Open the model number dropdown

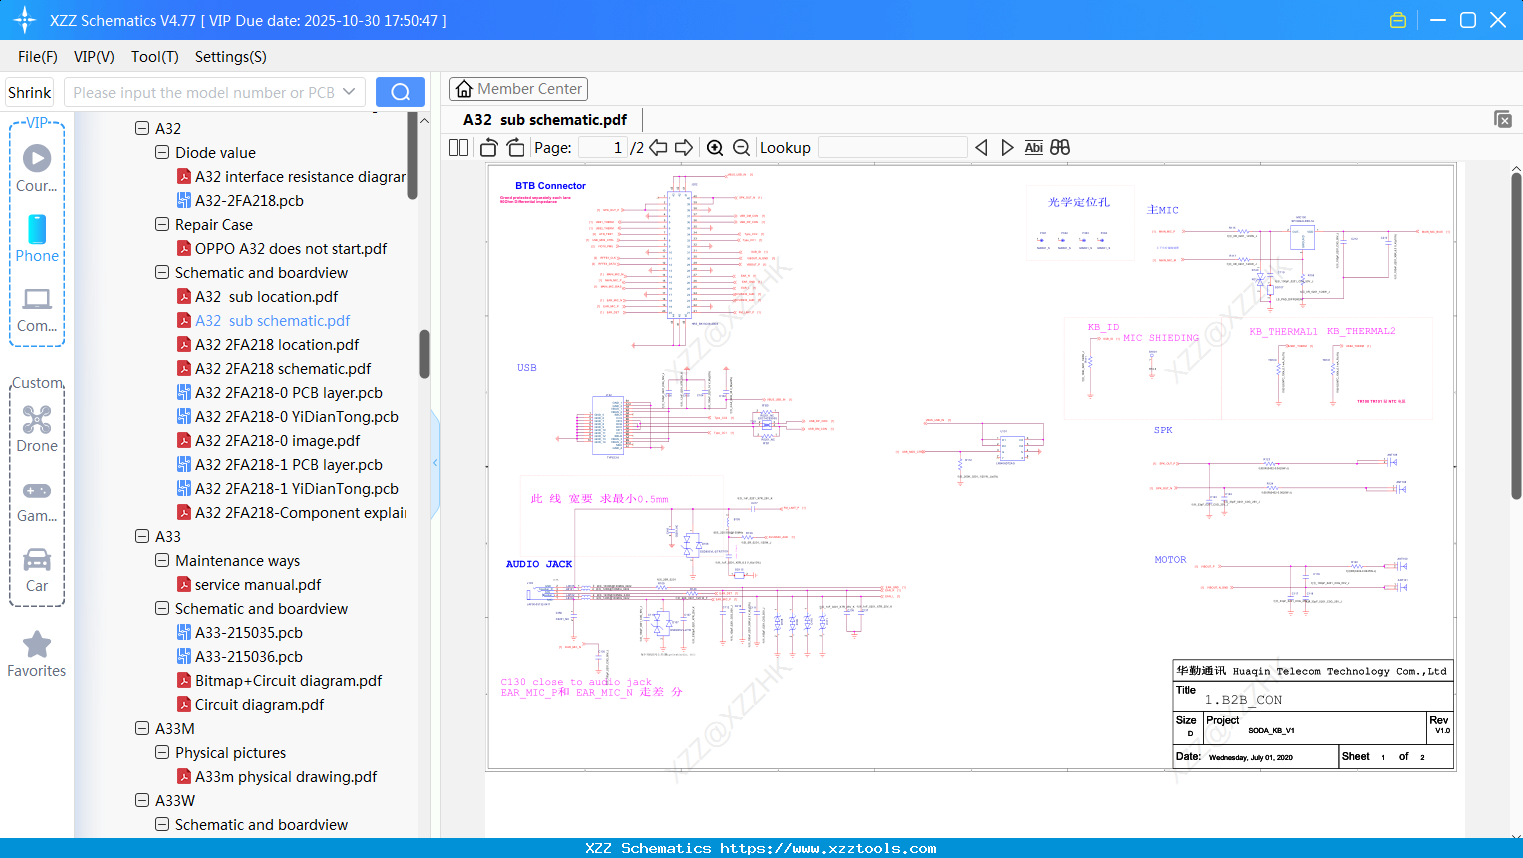coord(349,92)
